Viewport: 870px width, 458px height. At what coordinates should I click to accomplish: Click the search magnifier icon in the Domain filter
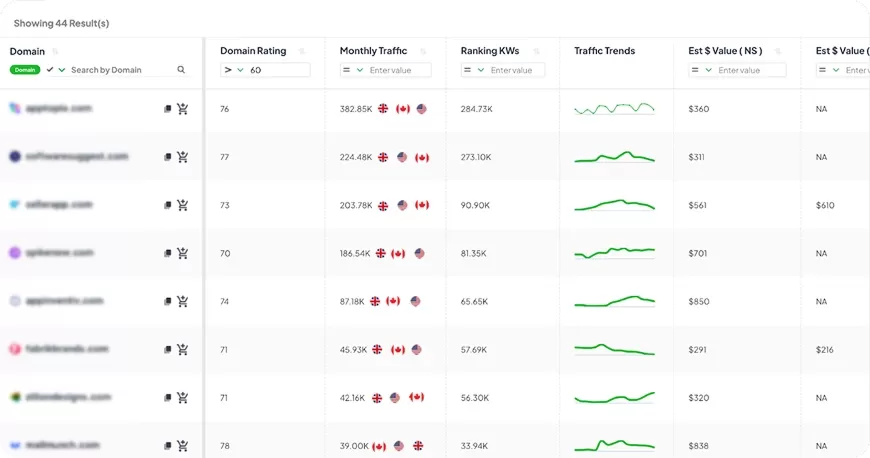181,70
